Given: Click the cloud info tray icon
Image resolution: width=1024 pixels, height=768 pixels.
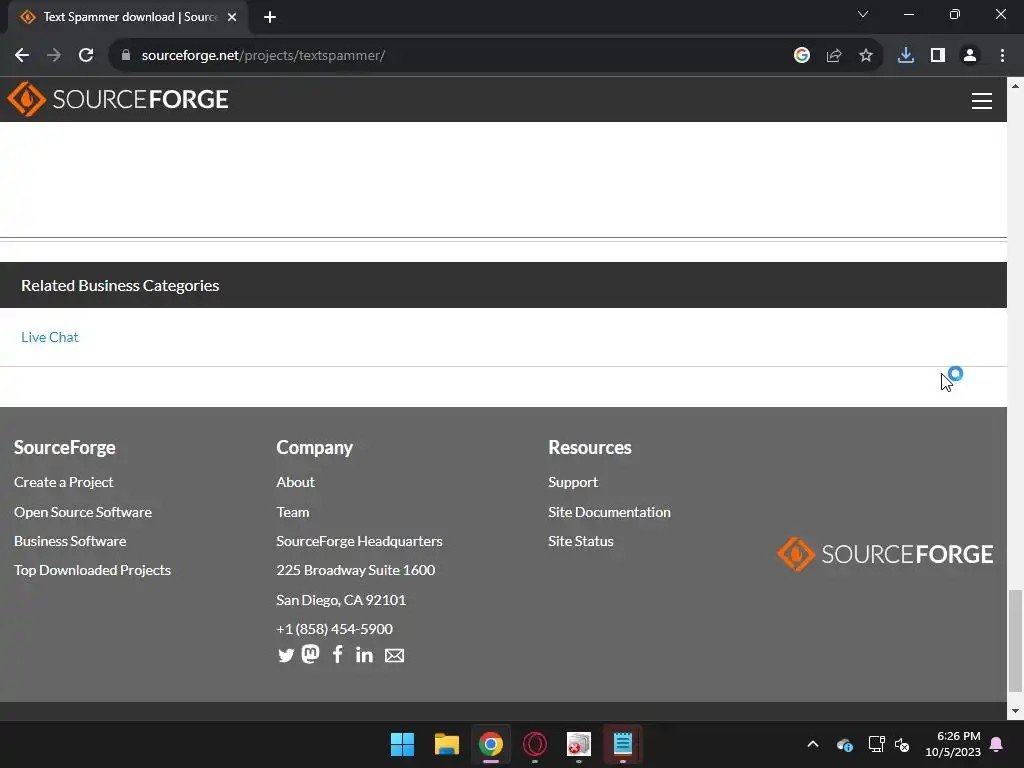Looking at the screenshot, I should (x=844, y=744).
